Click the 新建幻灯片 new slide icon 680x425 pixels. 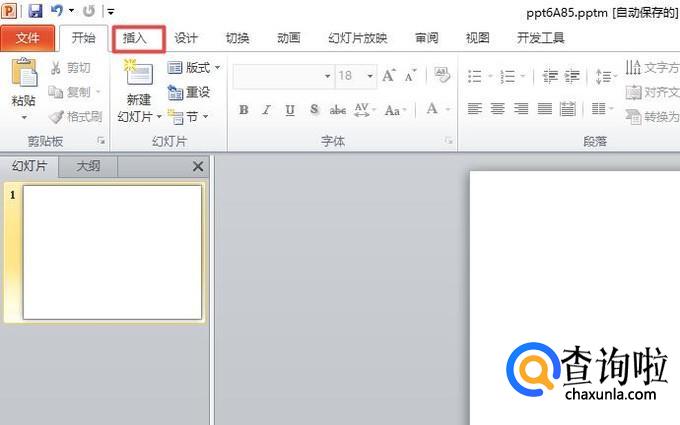(x=138, y=73)
